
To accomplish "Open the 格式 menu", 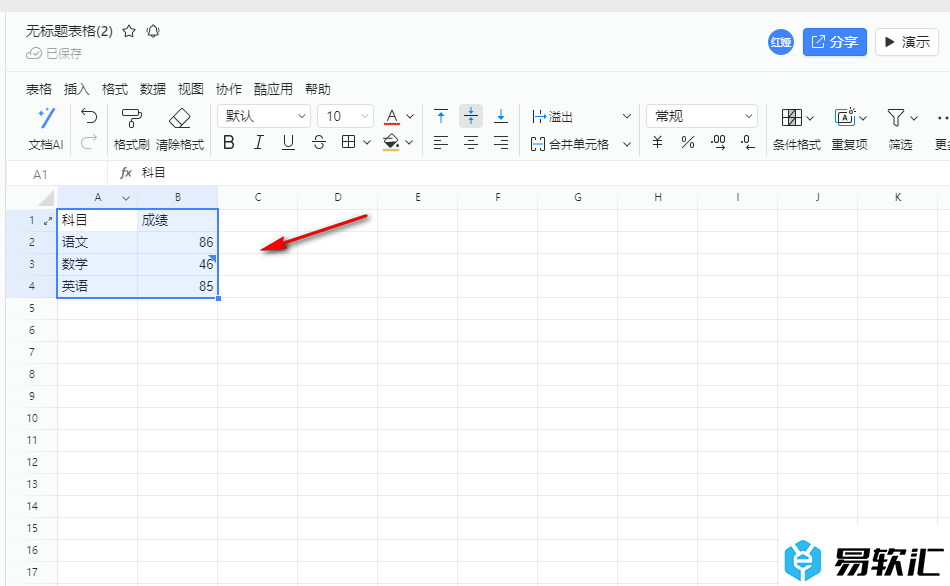I will 115,89.
